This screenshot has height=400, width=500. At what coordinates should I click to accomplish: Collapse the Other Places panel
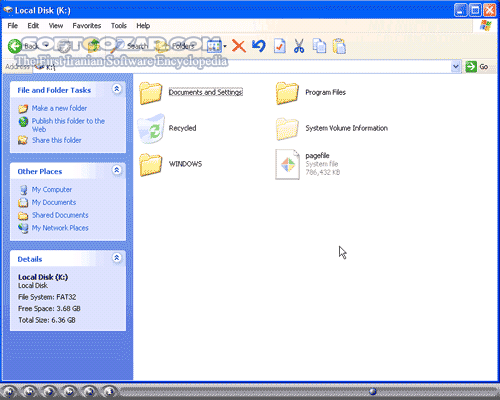(x=117, y=170)
